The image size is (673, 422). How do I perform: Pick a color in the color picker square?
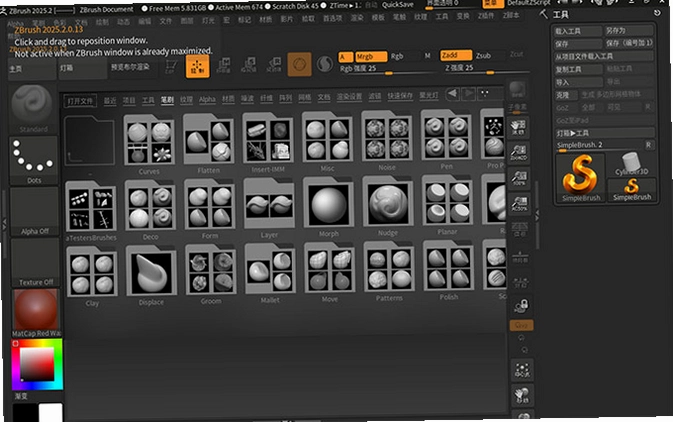click(x=37, y=364)
